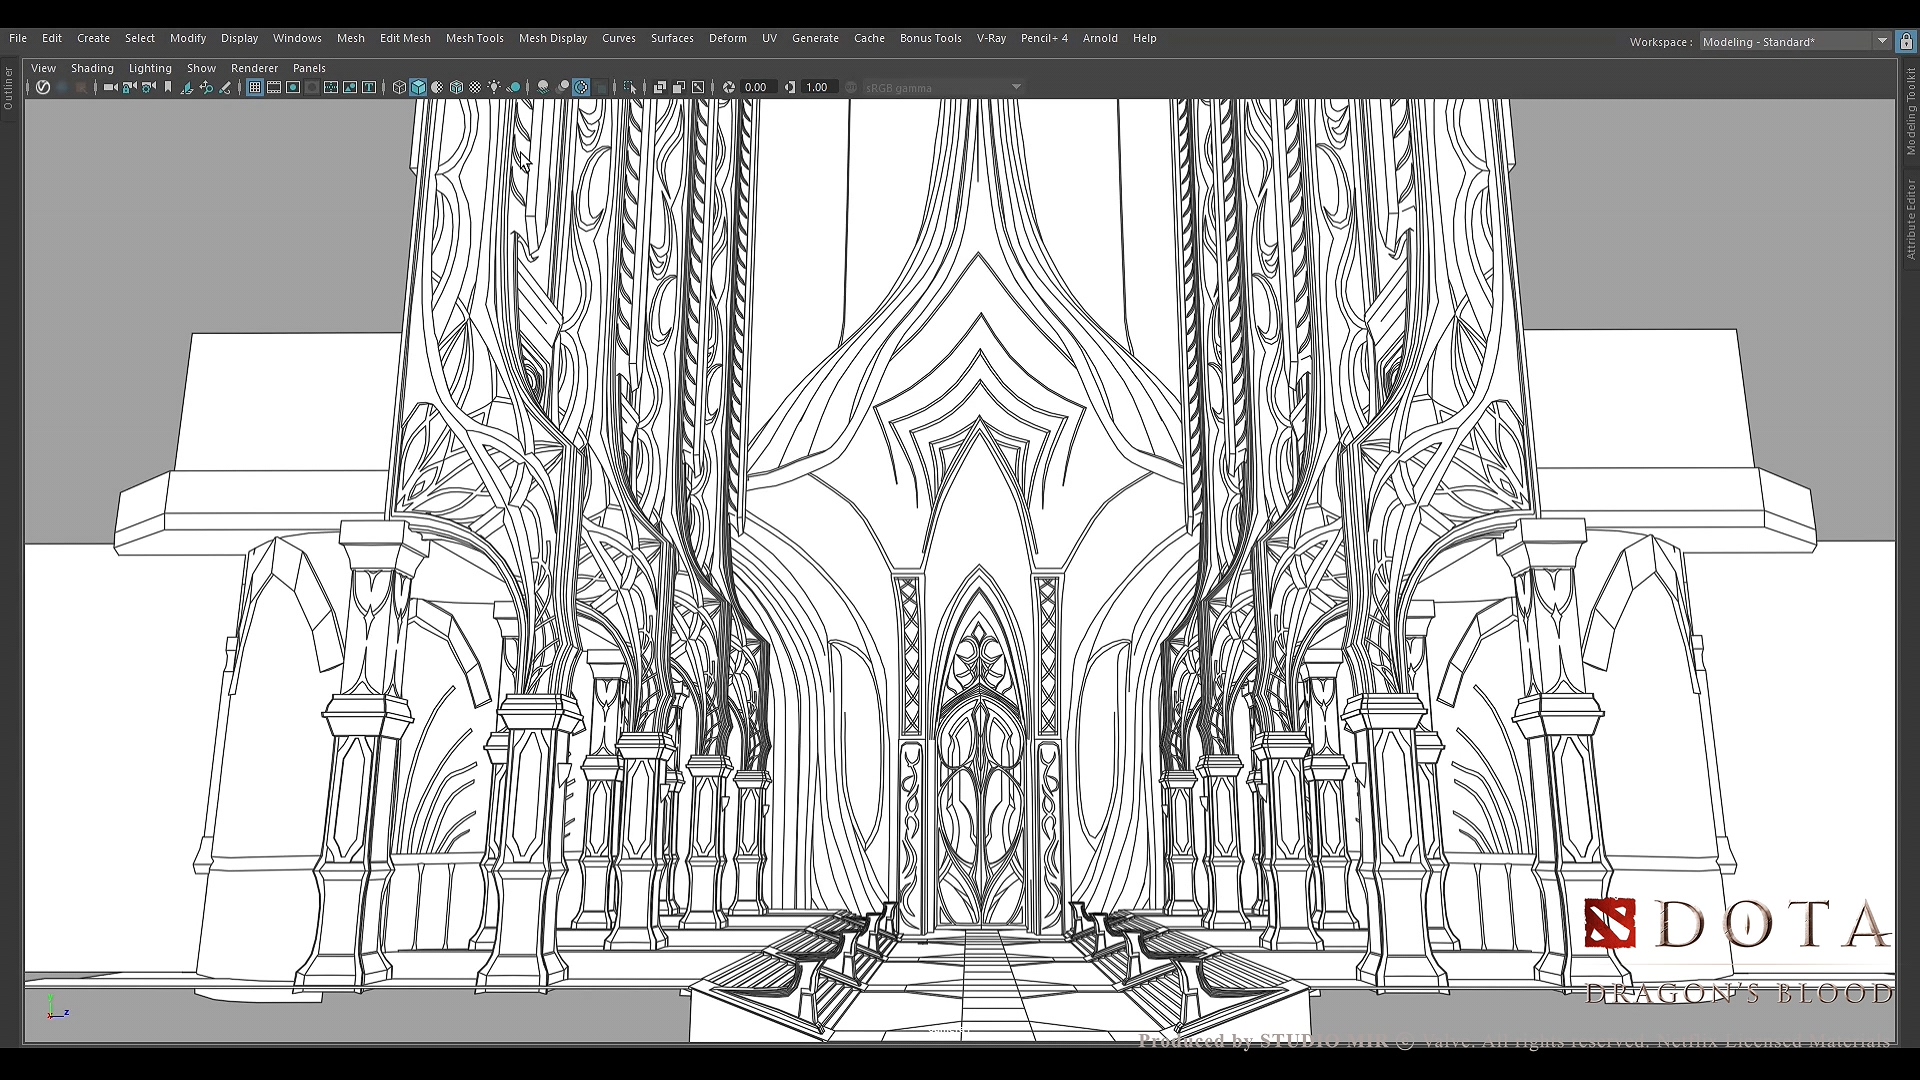Click the Textured checker sphere icon

475,87
